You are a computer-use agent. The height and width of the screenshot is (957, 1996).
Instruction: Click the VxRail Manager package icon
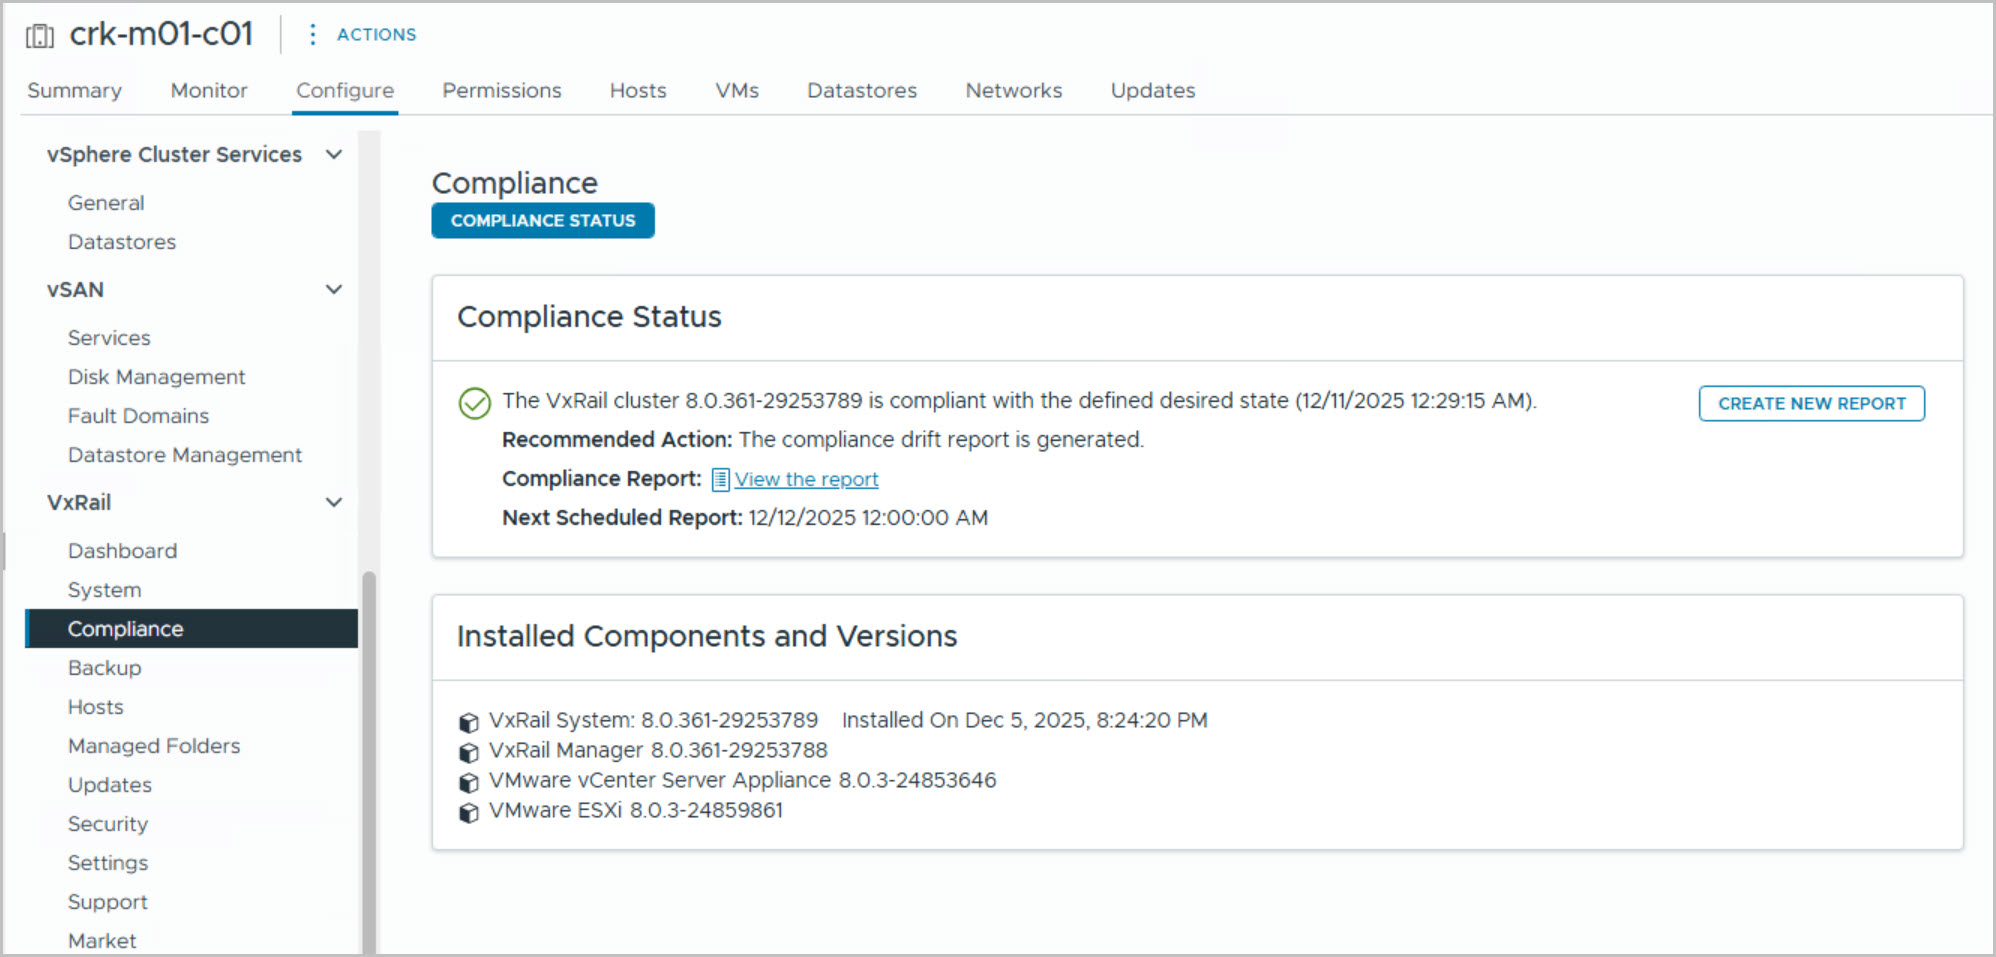(x=468, y=752)
